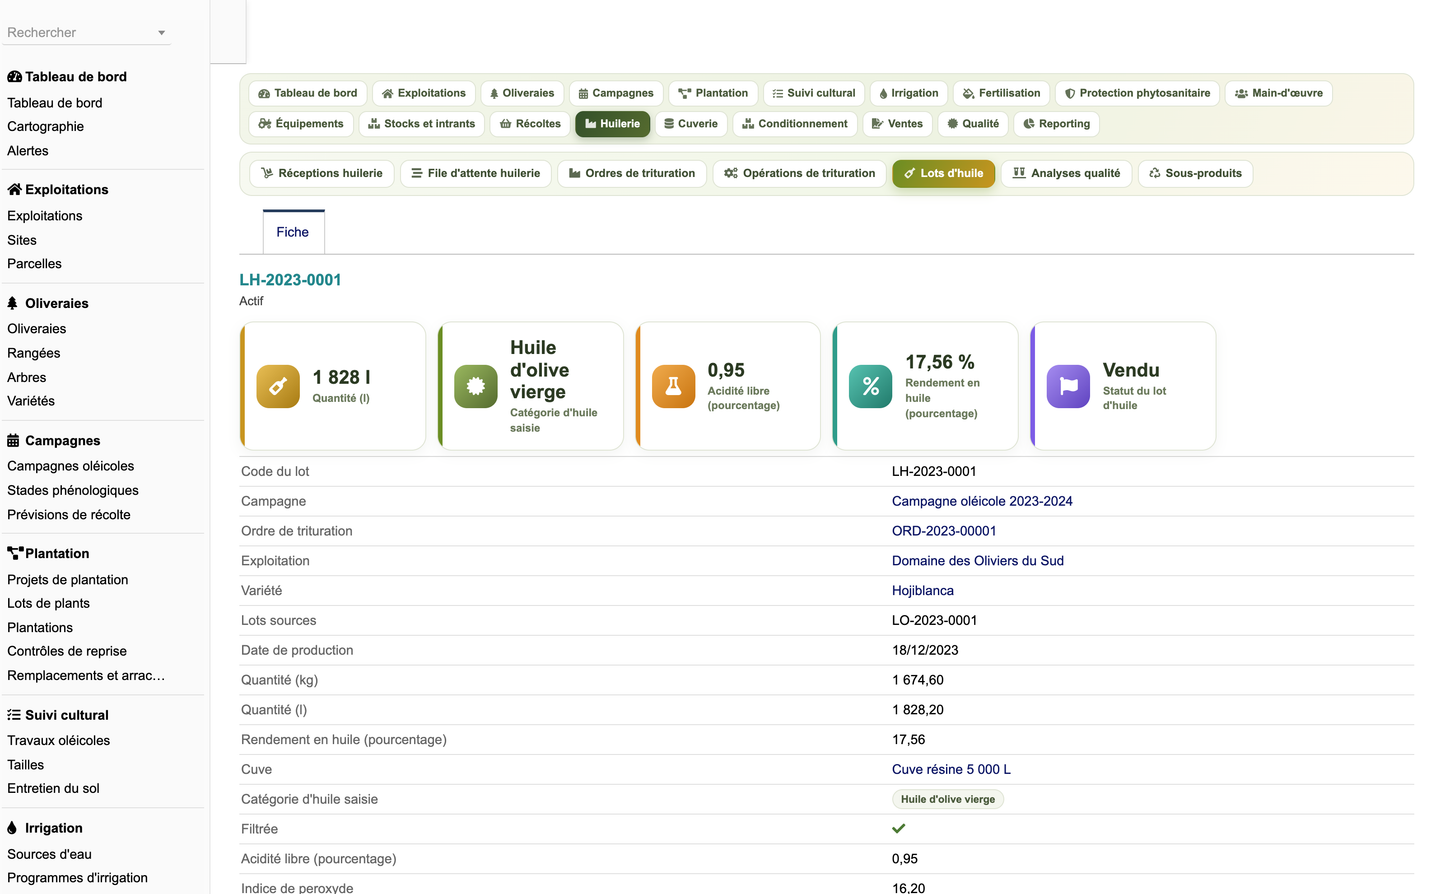The width and height of the screenshot is (1445, 894).
Task: Open Suivi cultural in the top navigation bar
Action: point(814,93)
